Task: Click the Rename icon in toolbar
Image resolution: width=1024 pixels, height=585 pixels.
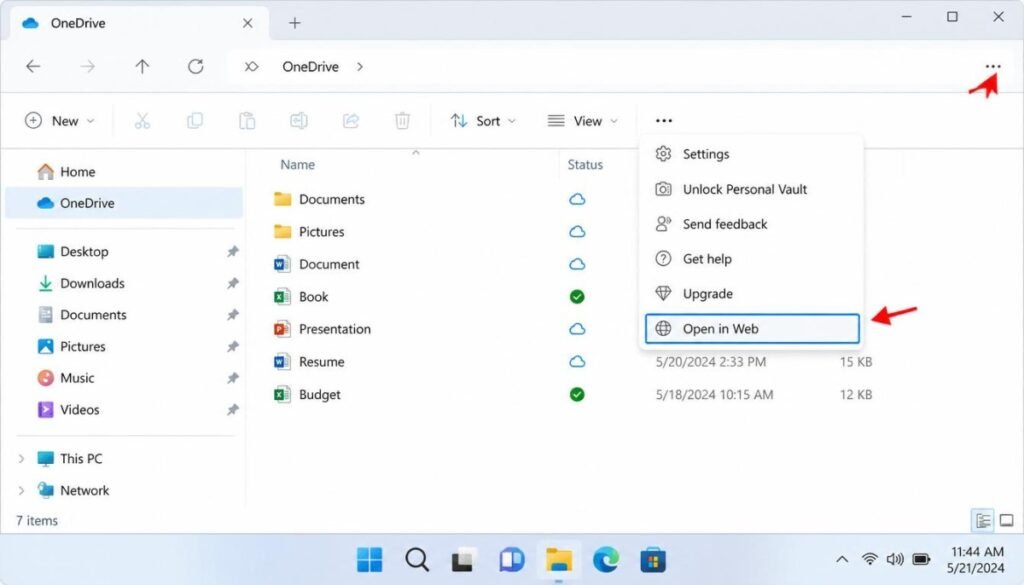Action: (298, 121)
